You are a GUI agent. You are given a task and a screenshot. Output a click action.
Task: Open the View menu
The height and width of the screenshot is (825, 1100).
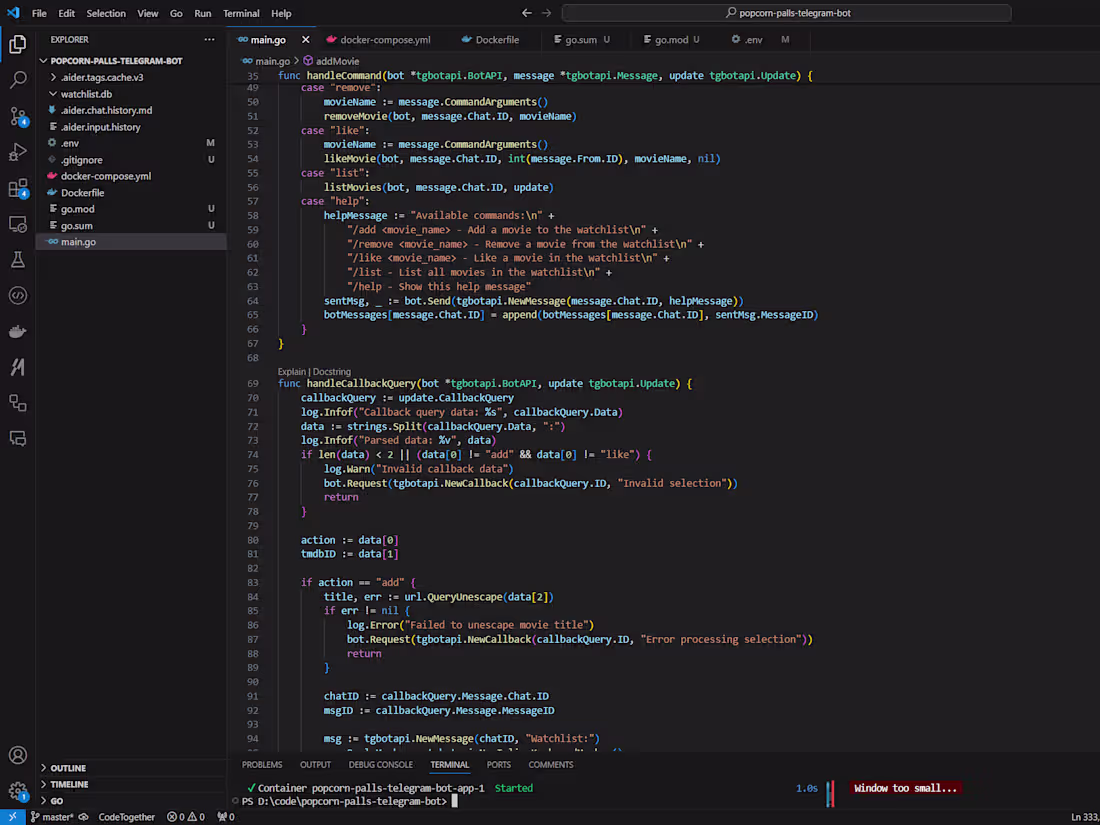tap(147, 13)
